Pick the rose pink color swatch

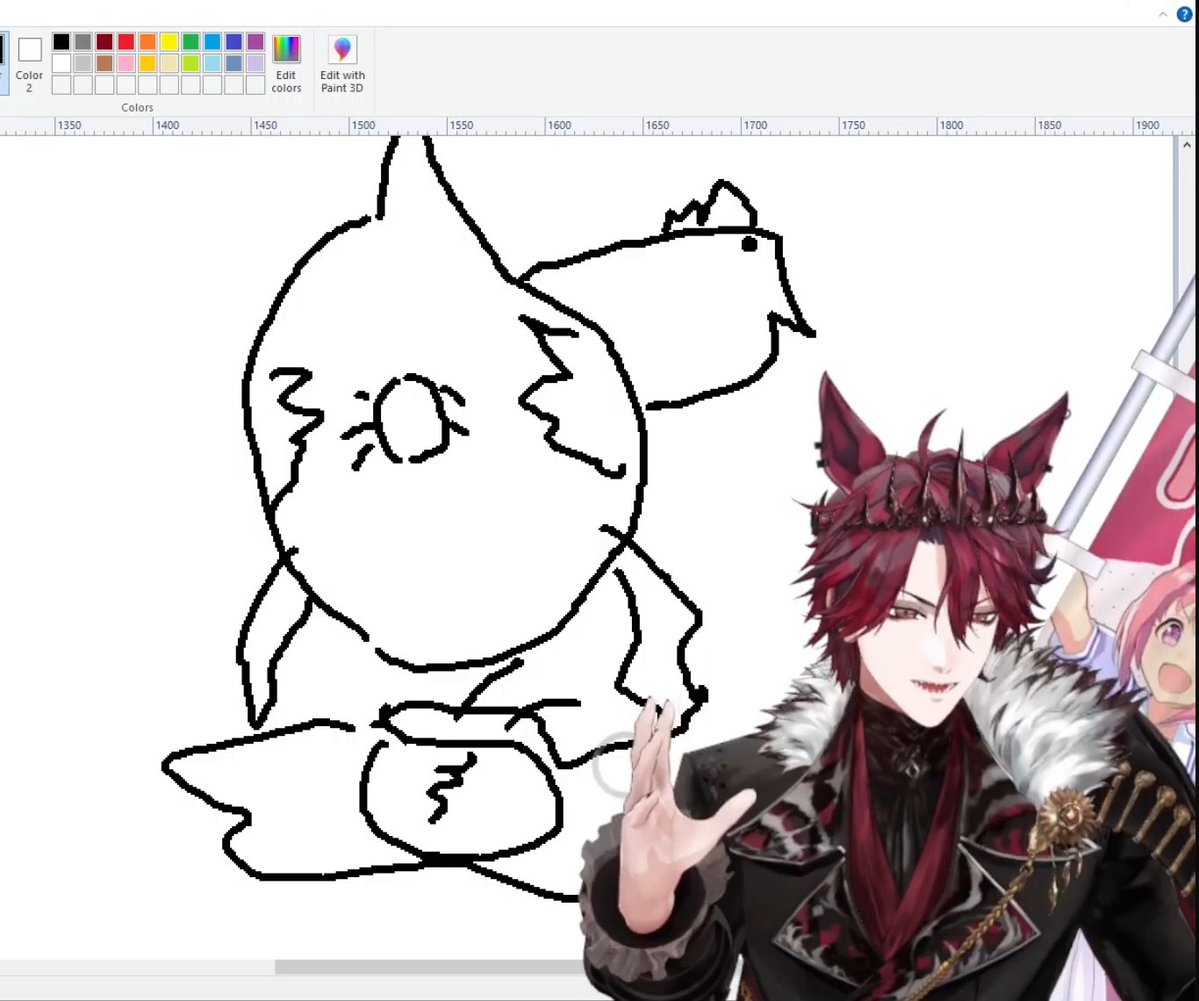[126, 63]
